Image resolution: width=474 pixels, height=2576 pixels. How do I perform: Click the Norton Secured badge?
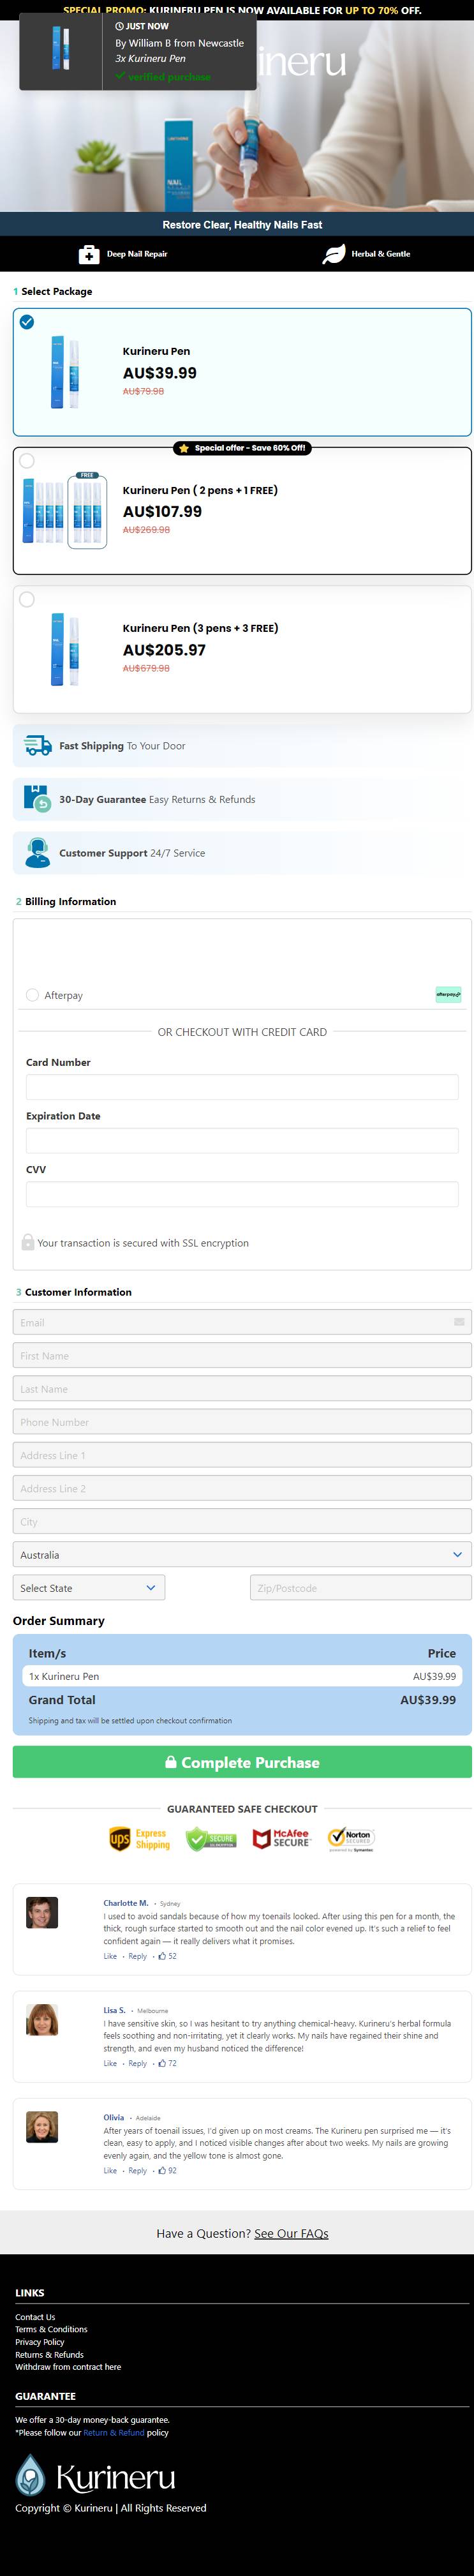[x=351, y=1839]
